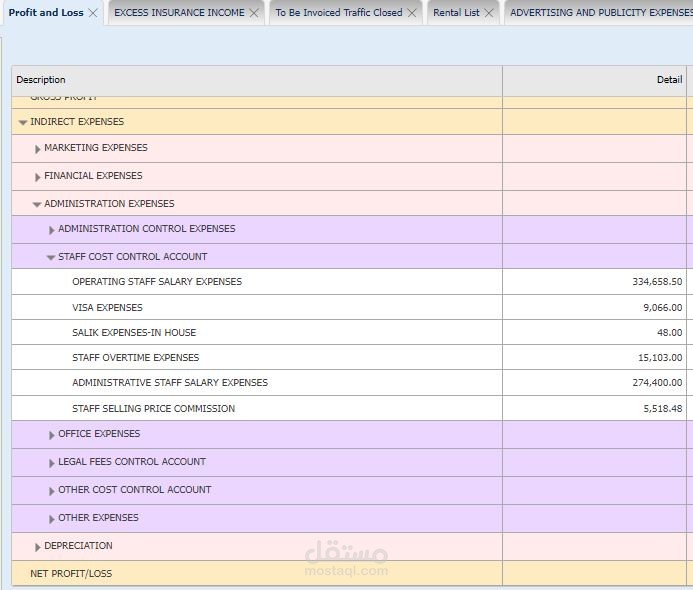Collapse the INDIRECT EXPENSES group
693x590 pixels.
pos(23,122)
